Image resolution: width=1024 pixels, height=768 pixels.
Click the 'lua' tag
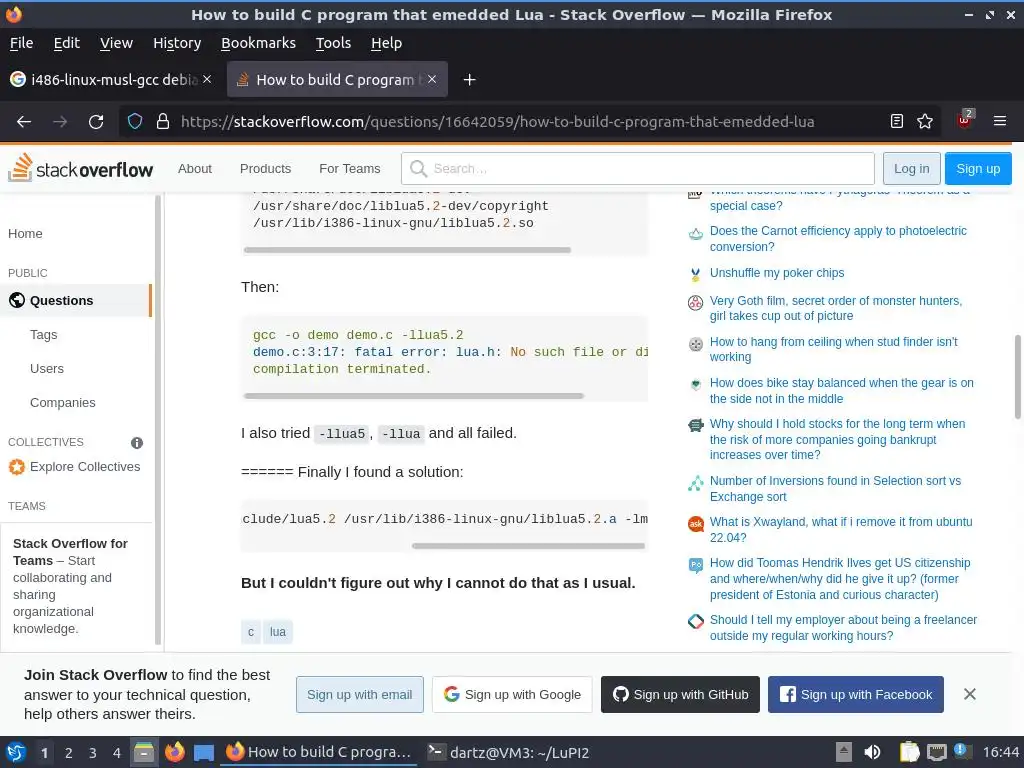278,632
